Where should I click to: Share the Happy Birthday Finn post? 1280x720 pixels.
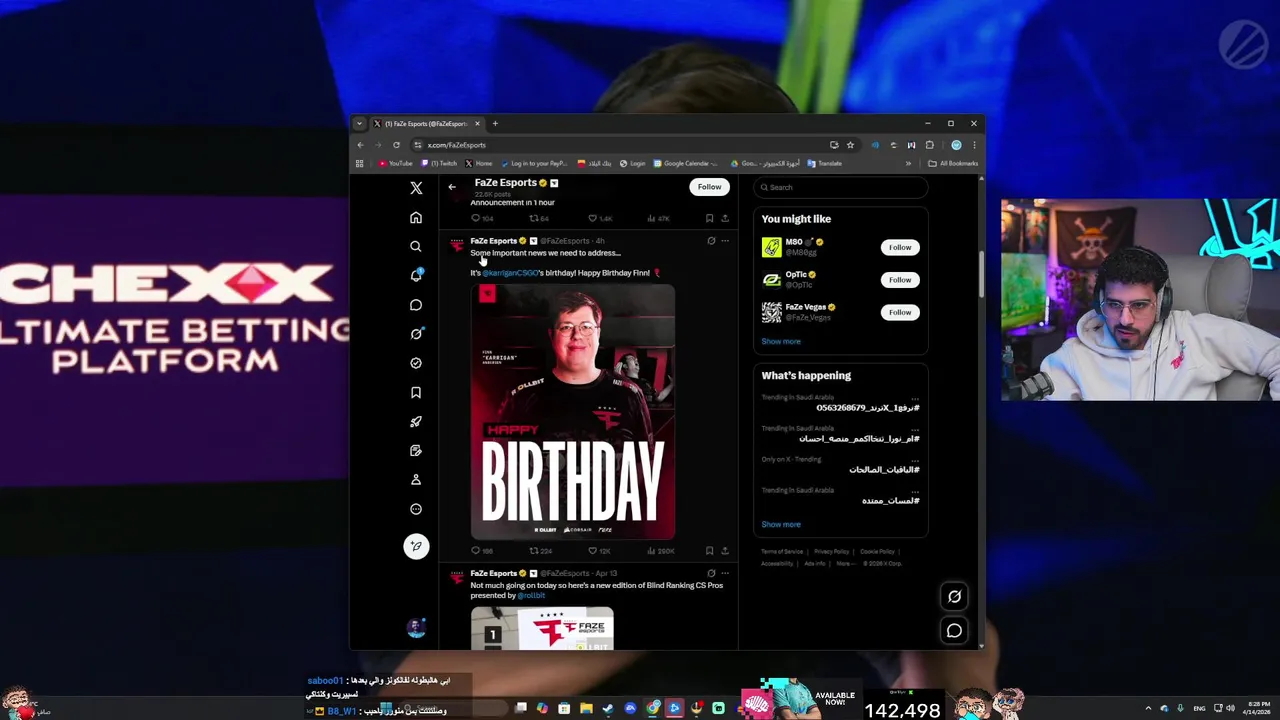pyautogui.click(x=725, y=550)
